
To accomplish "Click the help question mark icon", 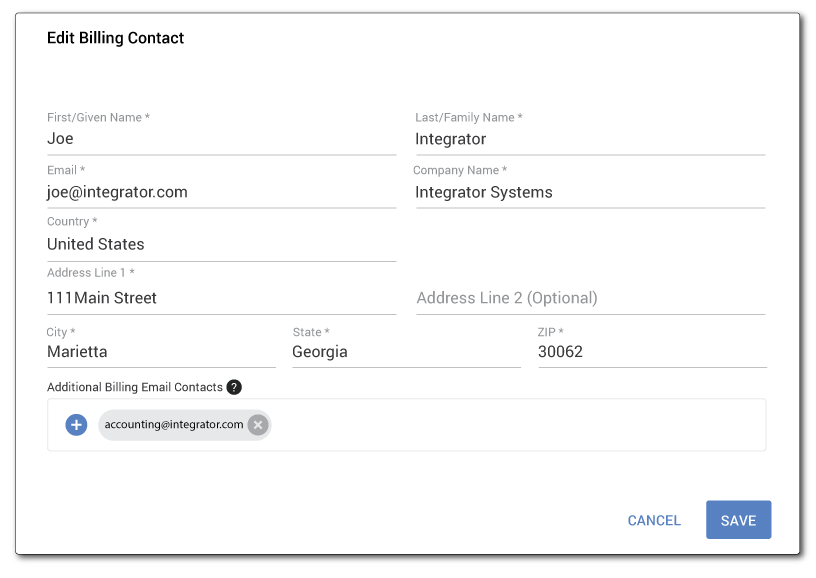I will tap(234, 387).
